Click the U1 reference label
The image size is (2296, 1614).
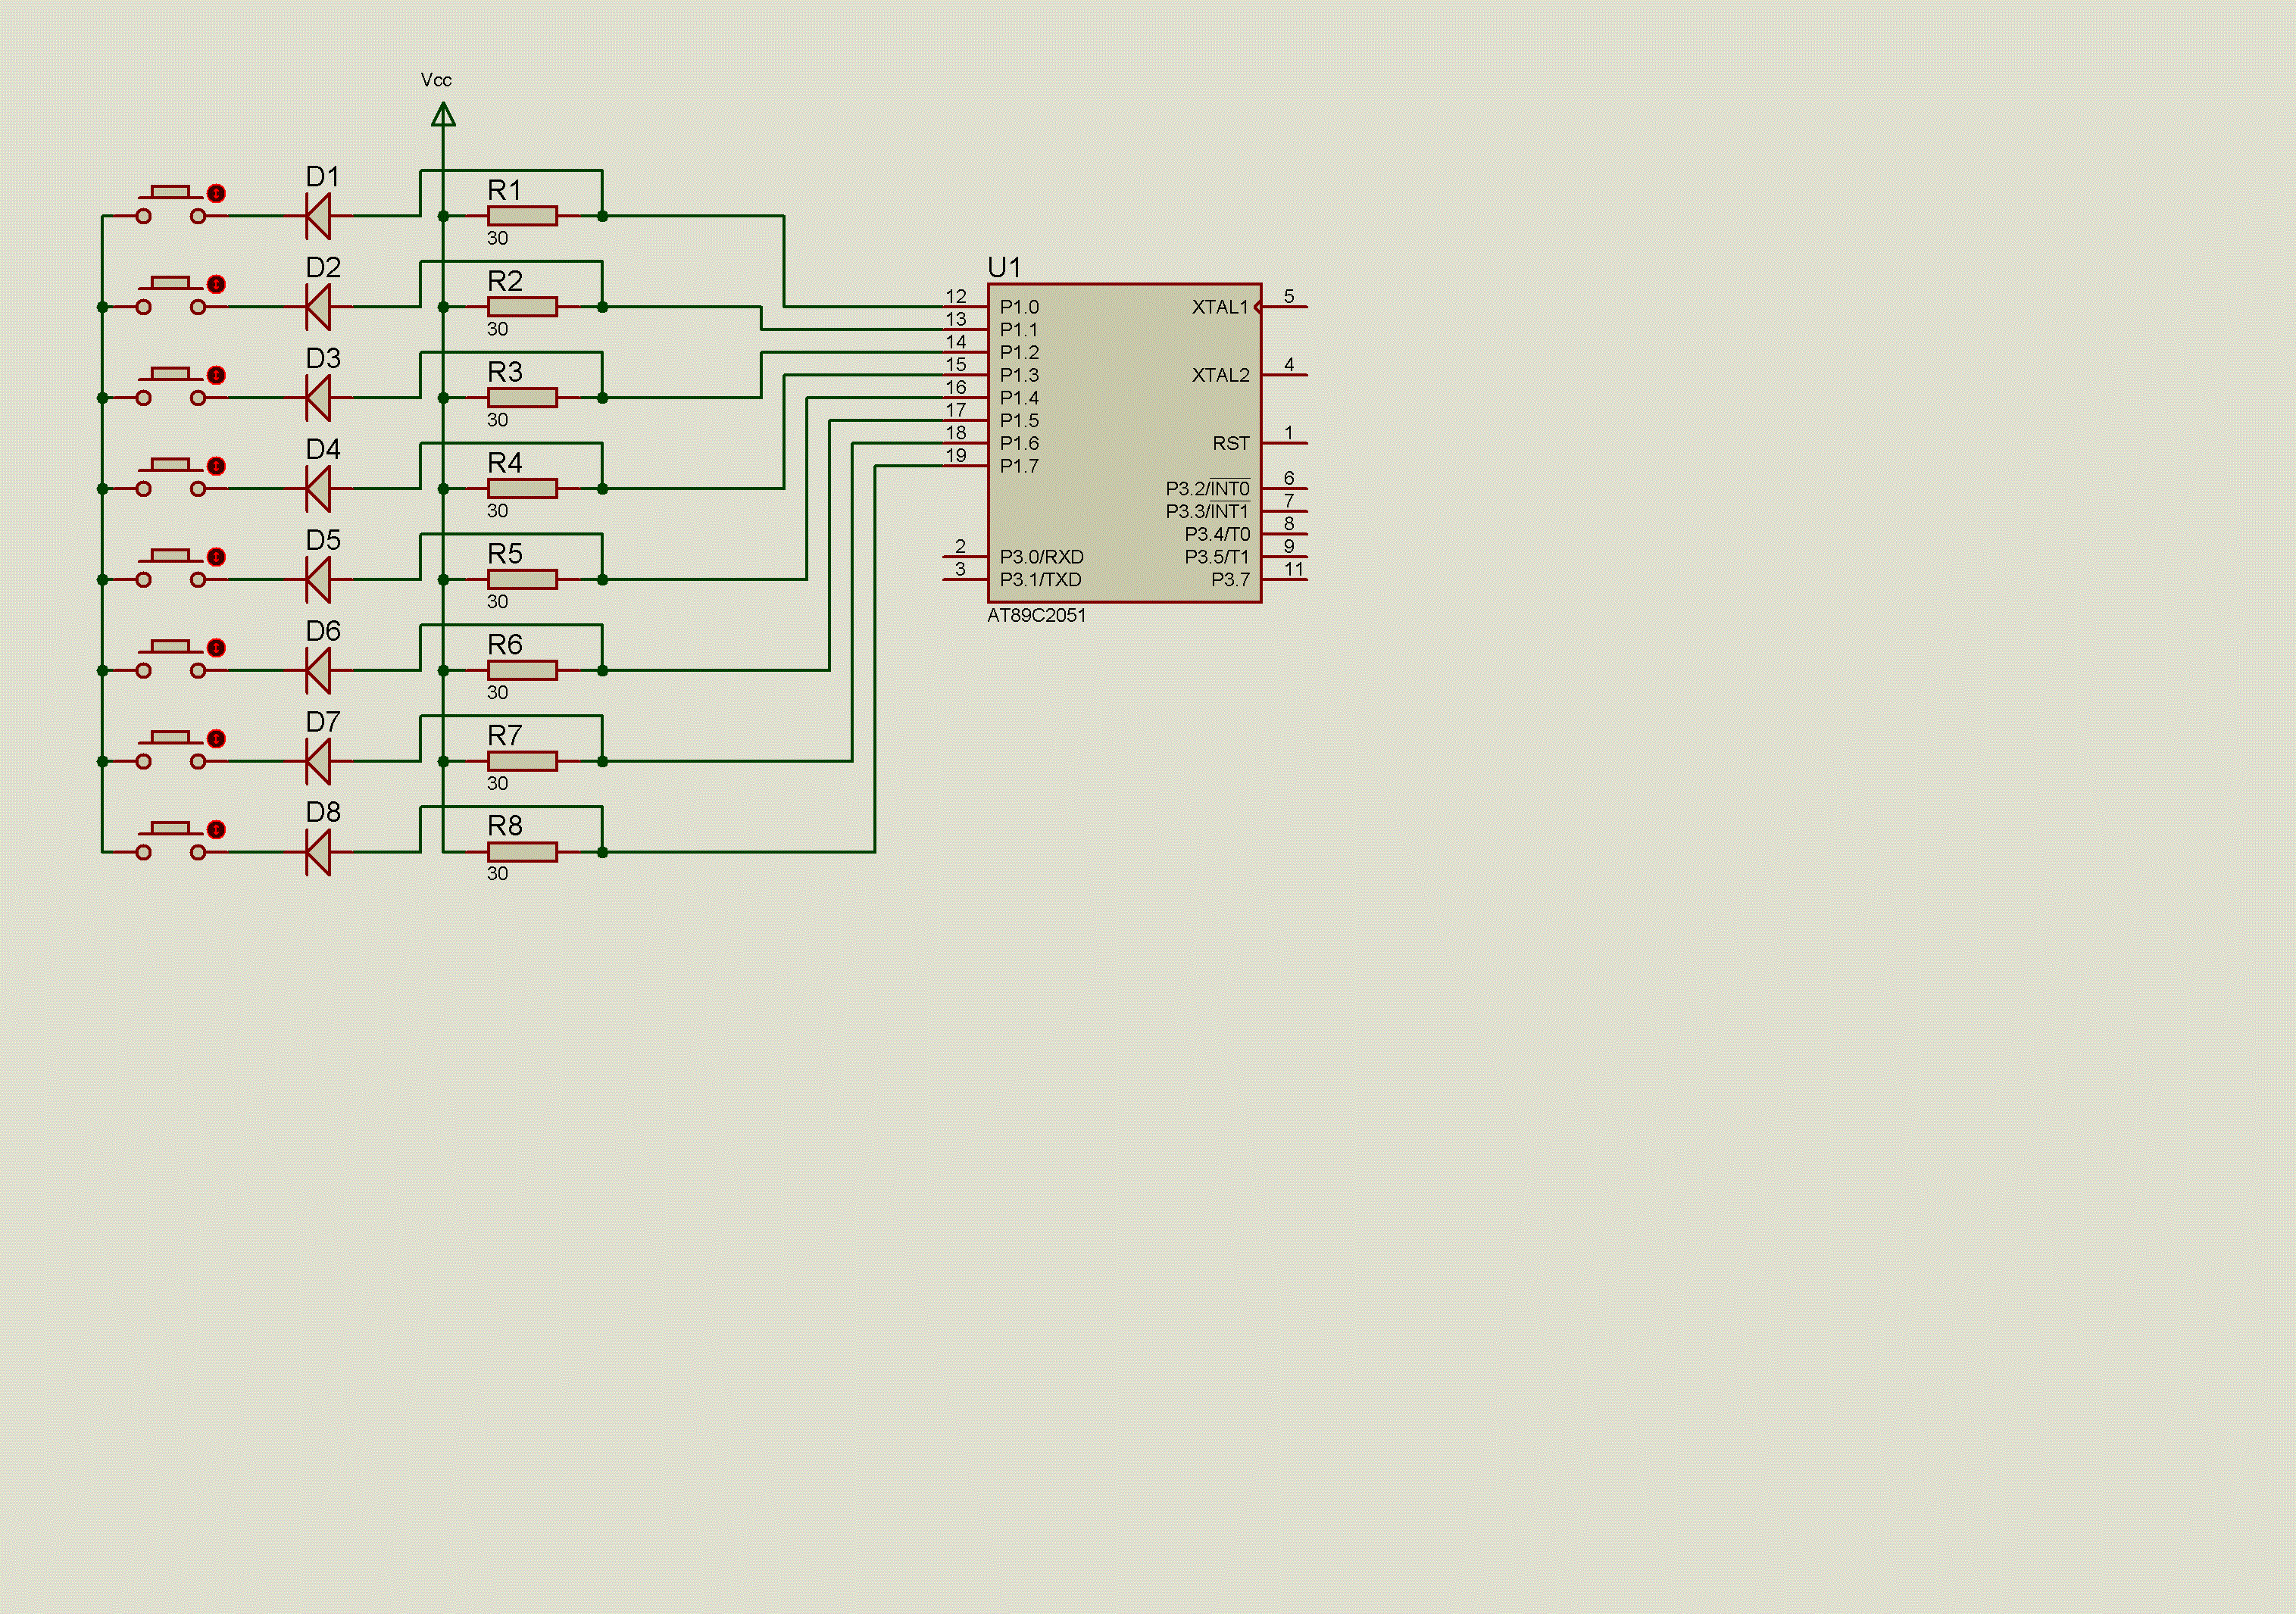1004,268
